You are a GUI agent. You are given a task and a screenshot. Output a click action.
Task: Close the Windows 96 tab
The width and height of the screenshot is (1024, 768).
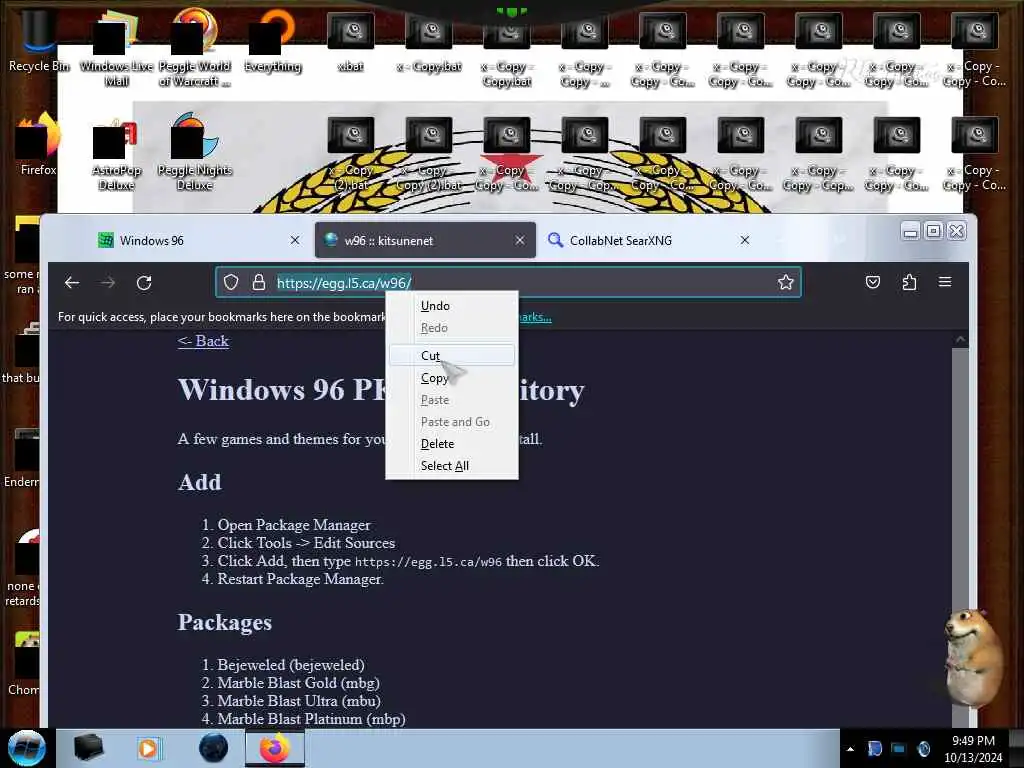[x=295, y=240]
